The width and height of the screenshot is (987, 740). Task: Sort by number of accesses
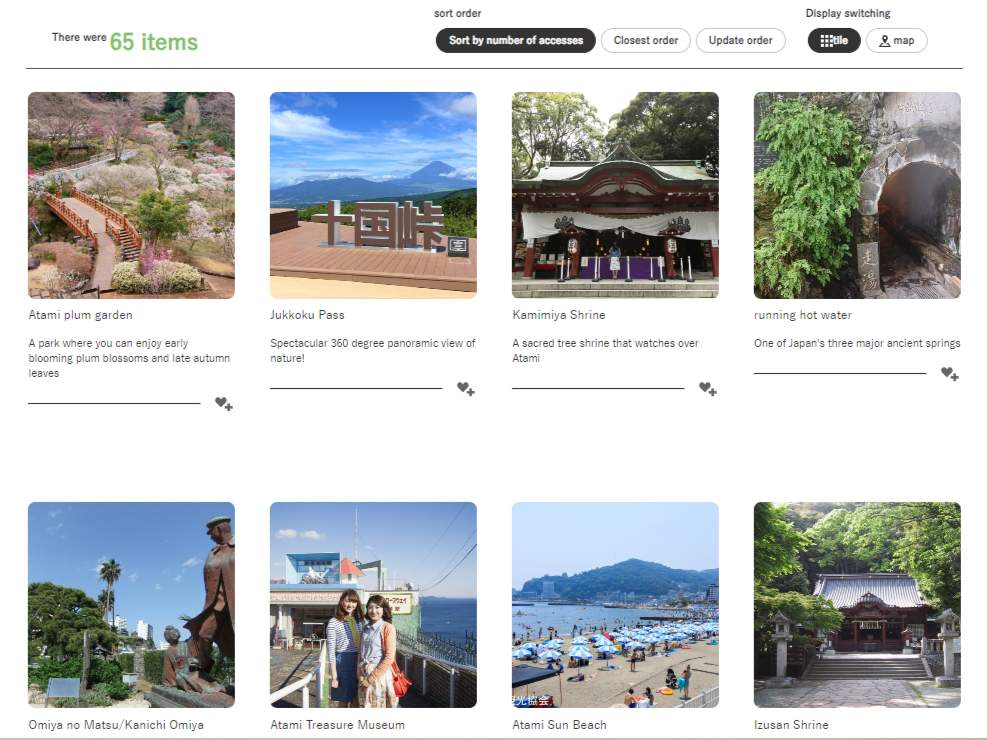coord(515,41)
